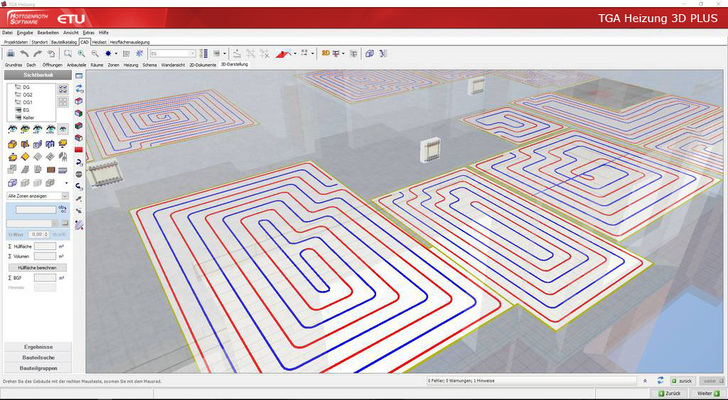Image resolution: width=728 pixels, height=400 pixels.
Task: Expand the small arrow below component icons
Action: click(x=66, y=183)
